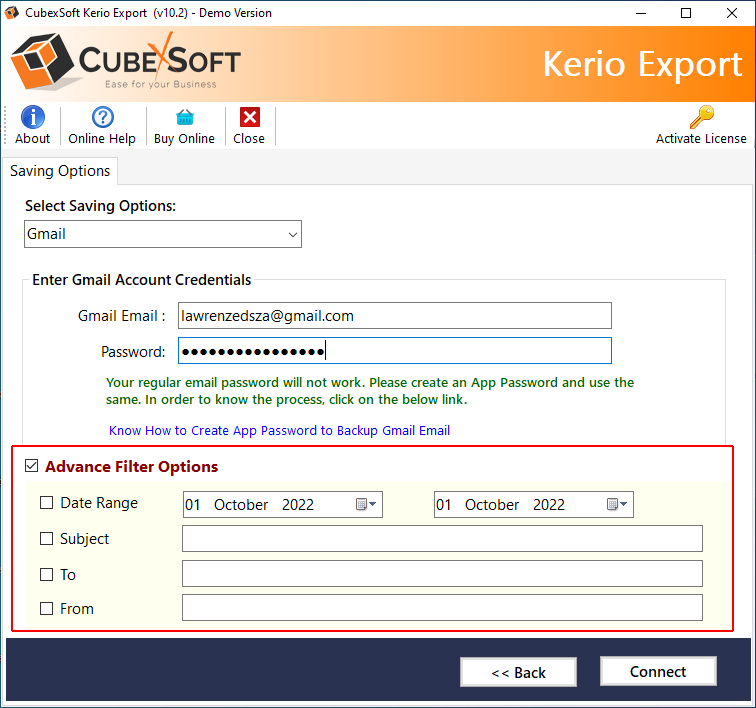Open the start date calendar picker icon

pos(366,505)
